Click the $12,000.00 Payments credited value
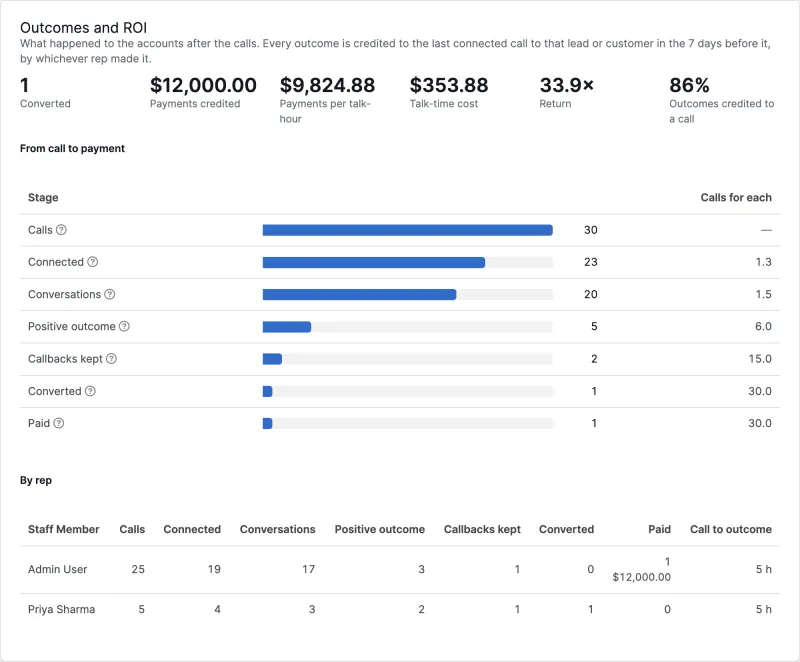The height and width of the screenshot is (662, 800). (x=203, y=85)
